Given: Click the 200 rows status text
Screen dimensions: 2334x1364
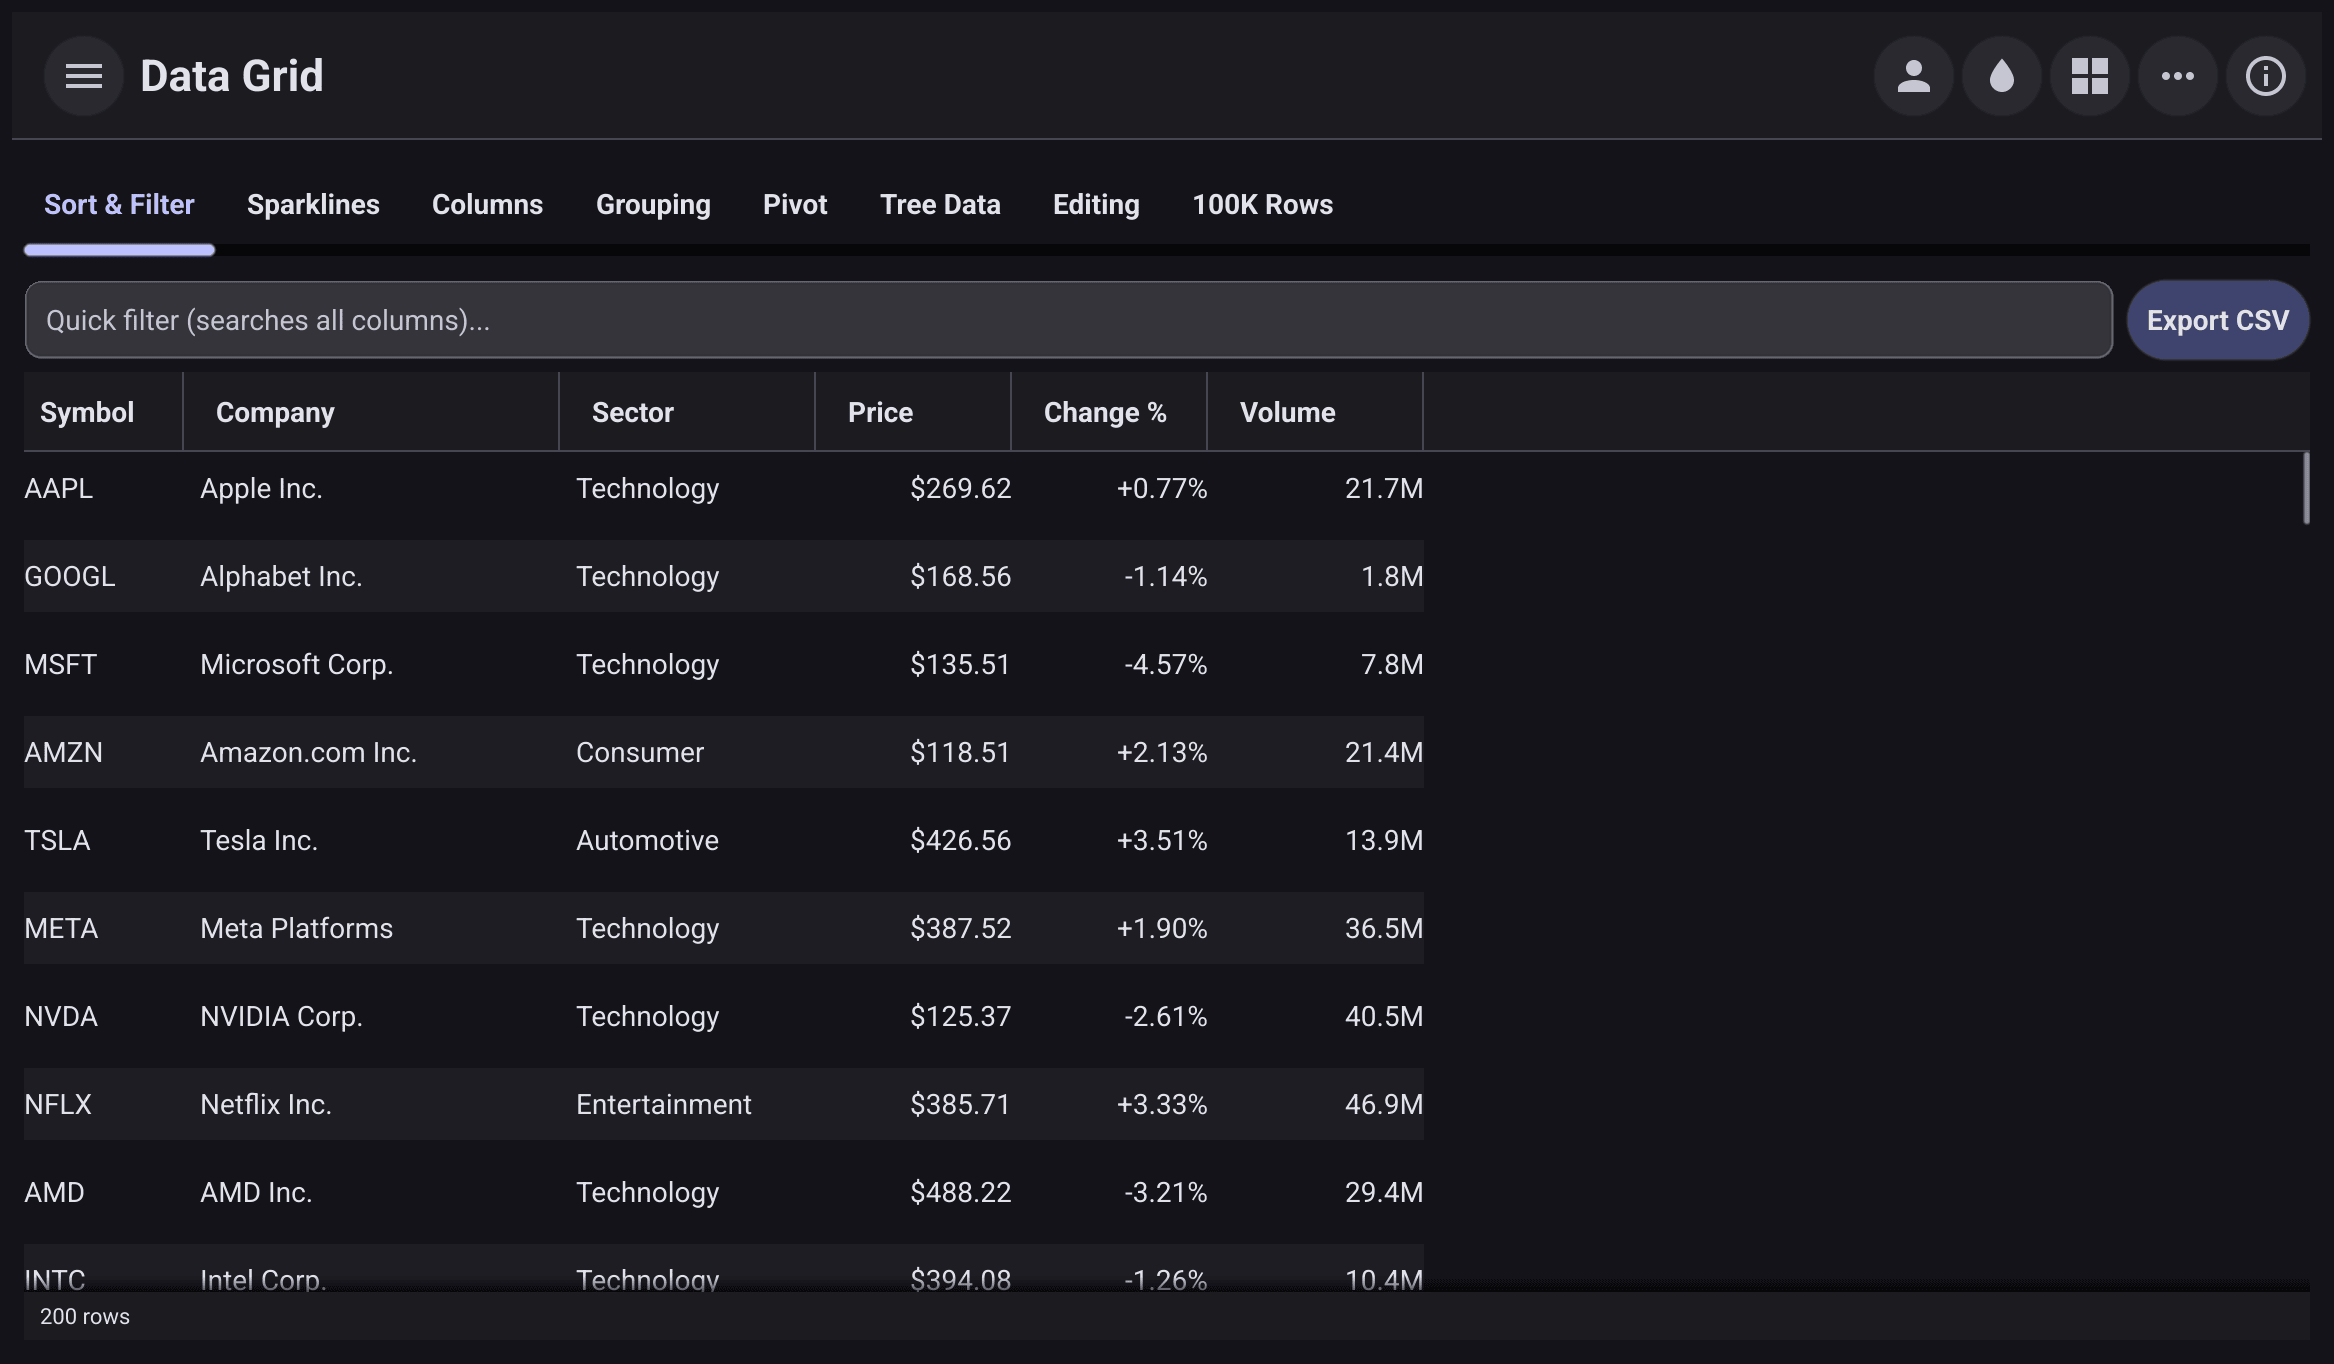Looking at the screenshot, I should [x=85, y=1316].
